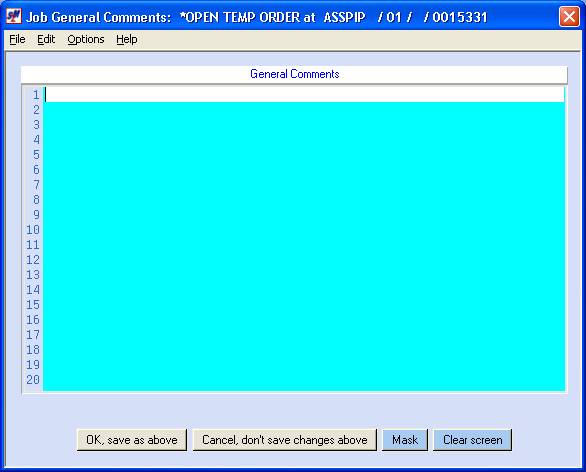Select comment line 13 field
This screenshot has width=586, height=472.
tap(304, 275)
